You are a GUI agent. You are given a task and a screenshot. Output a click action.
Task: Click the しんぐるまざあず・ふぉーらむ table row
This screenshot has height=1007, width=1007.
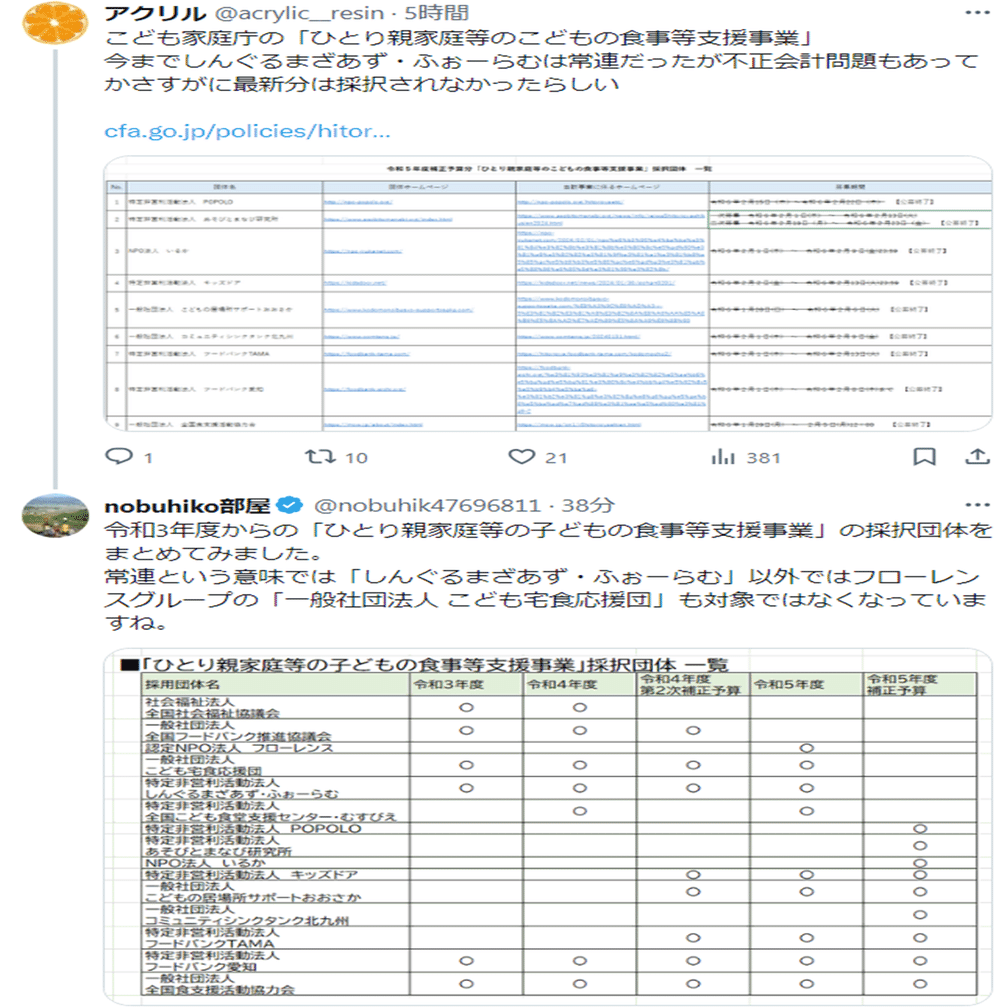[x=559, y=789]
